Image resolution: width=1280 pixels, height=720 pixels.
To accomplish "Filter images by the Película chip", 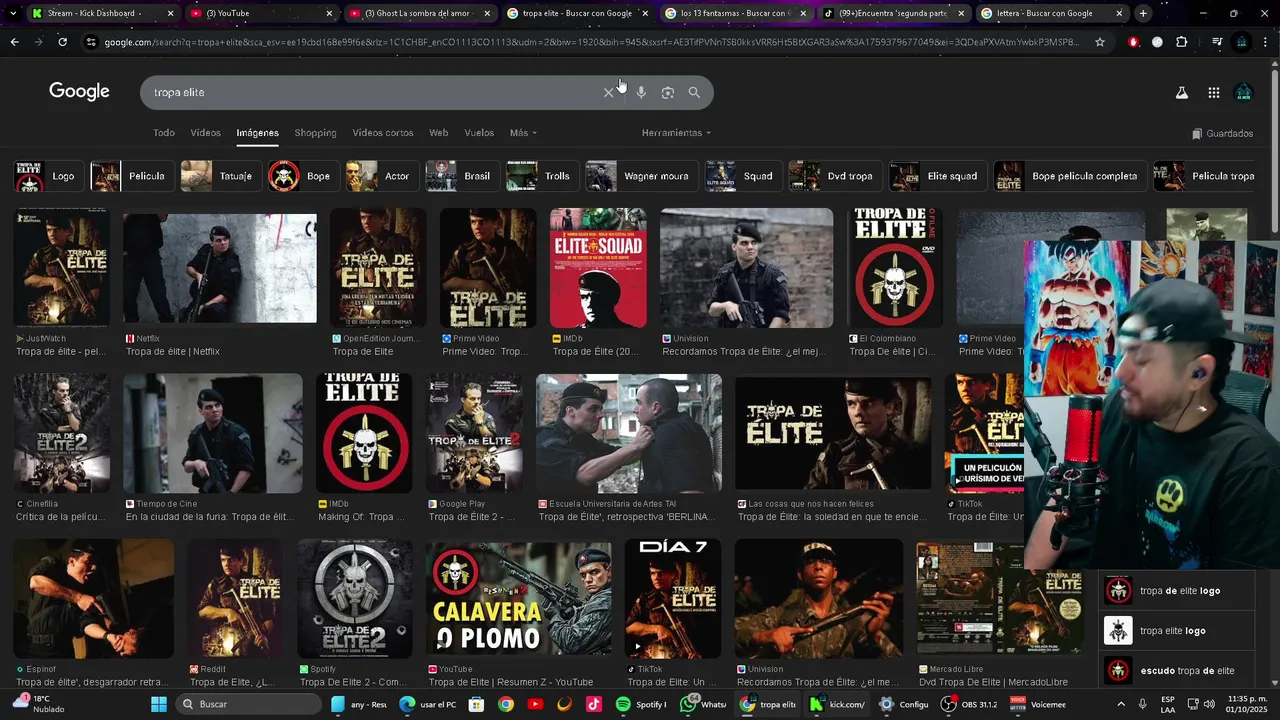I will coord(131,176).
